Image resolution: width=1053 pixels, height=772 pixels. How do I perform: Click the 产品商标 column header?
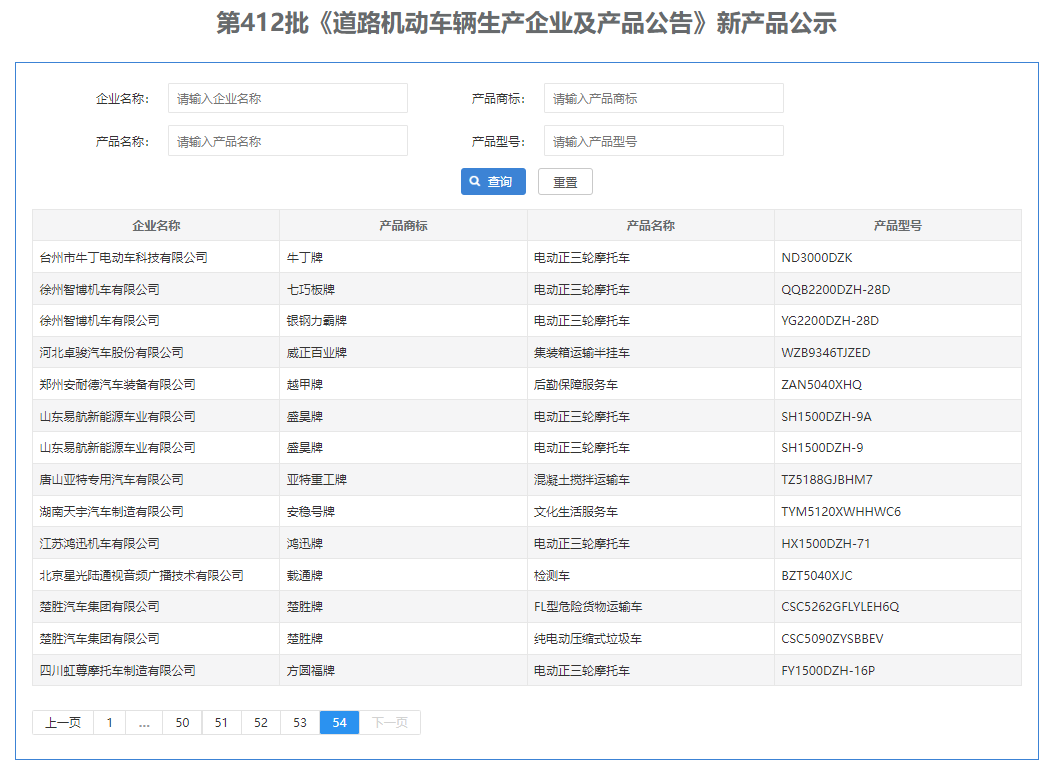click(403, 226)
